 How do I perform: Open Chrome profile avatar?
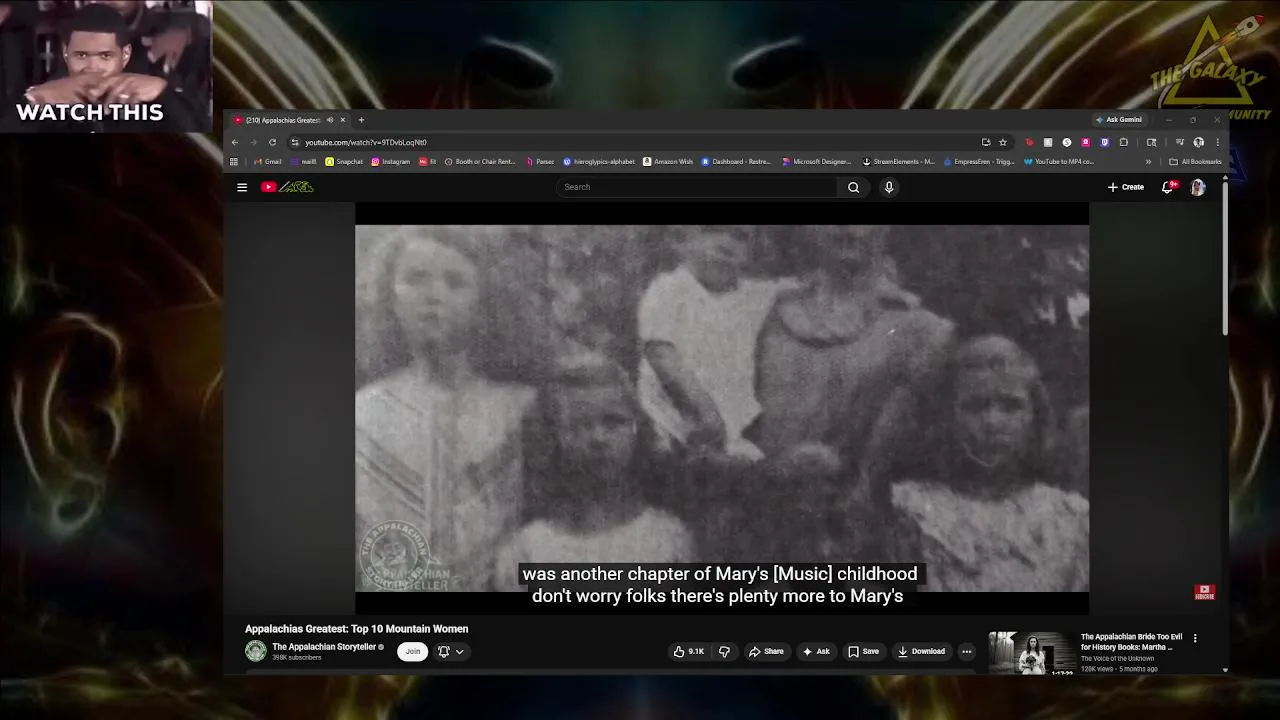pos(1199,142)
